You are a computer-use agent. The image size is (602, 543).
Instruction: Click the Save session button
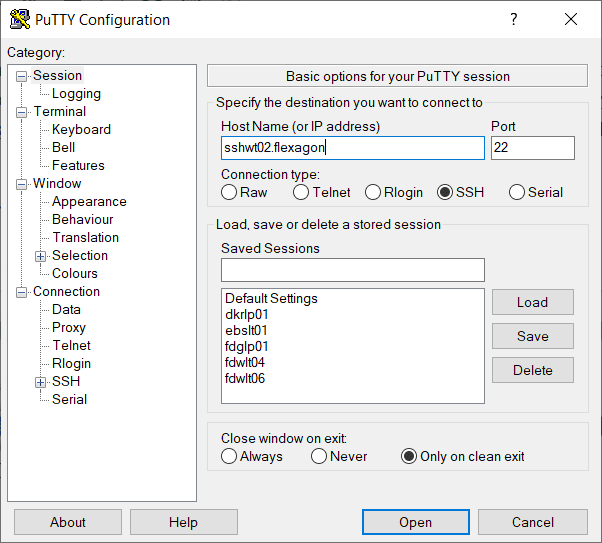click(x=533, y=336)
